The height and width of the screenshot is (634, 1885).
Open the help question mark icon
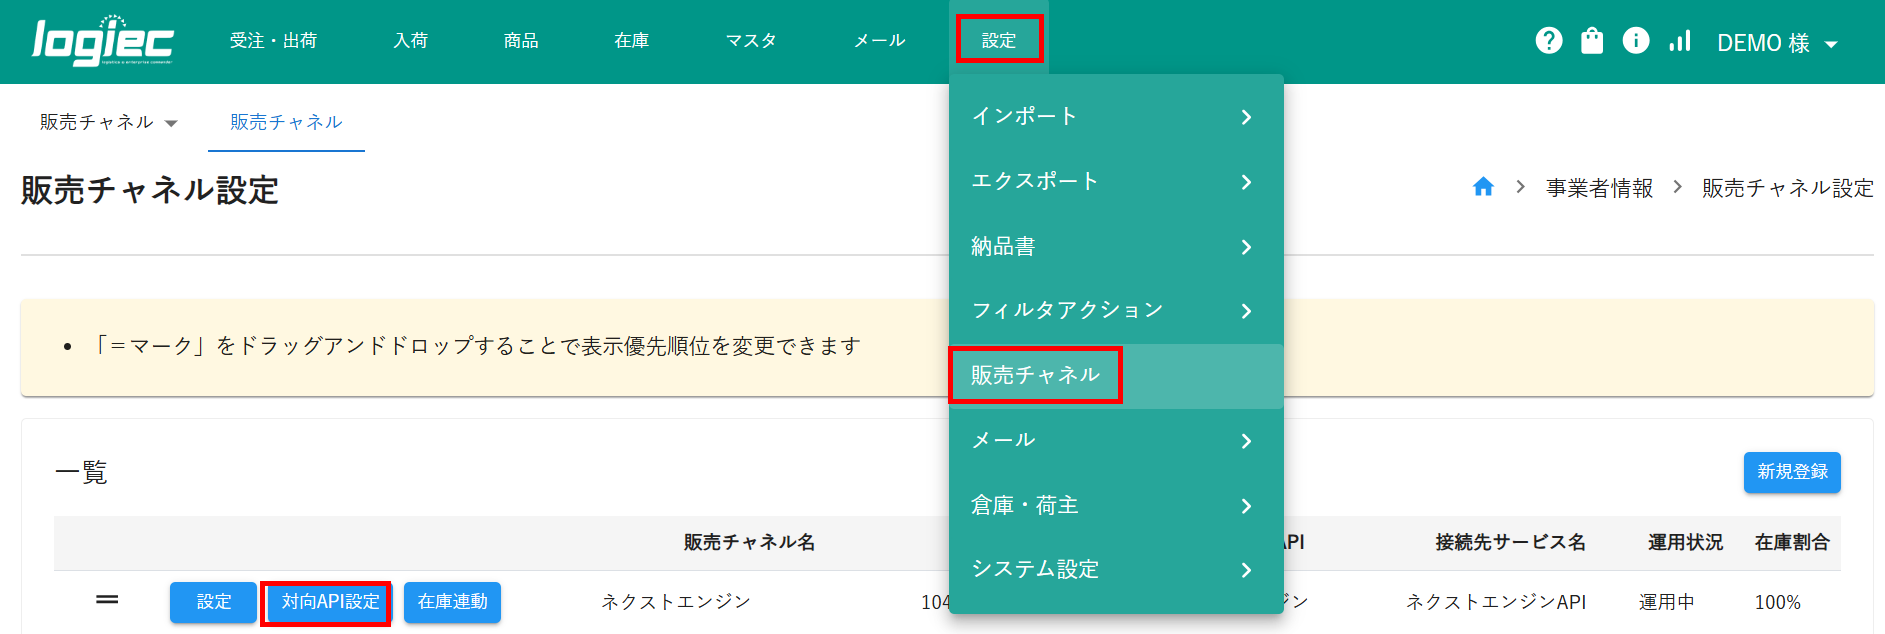point(1549,41)
